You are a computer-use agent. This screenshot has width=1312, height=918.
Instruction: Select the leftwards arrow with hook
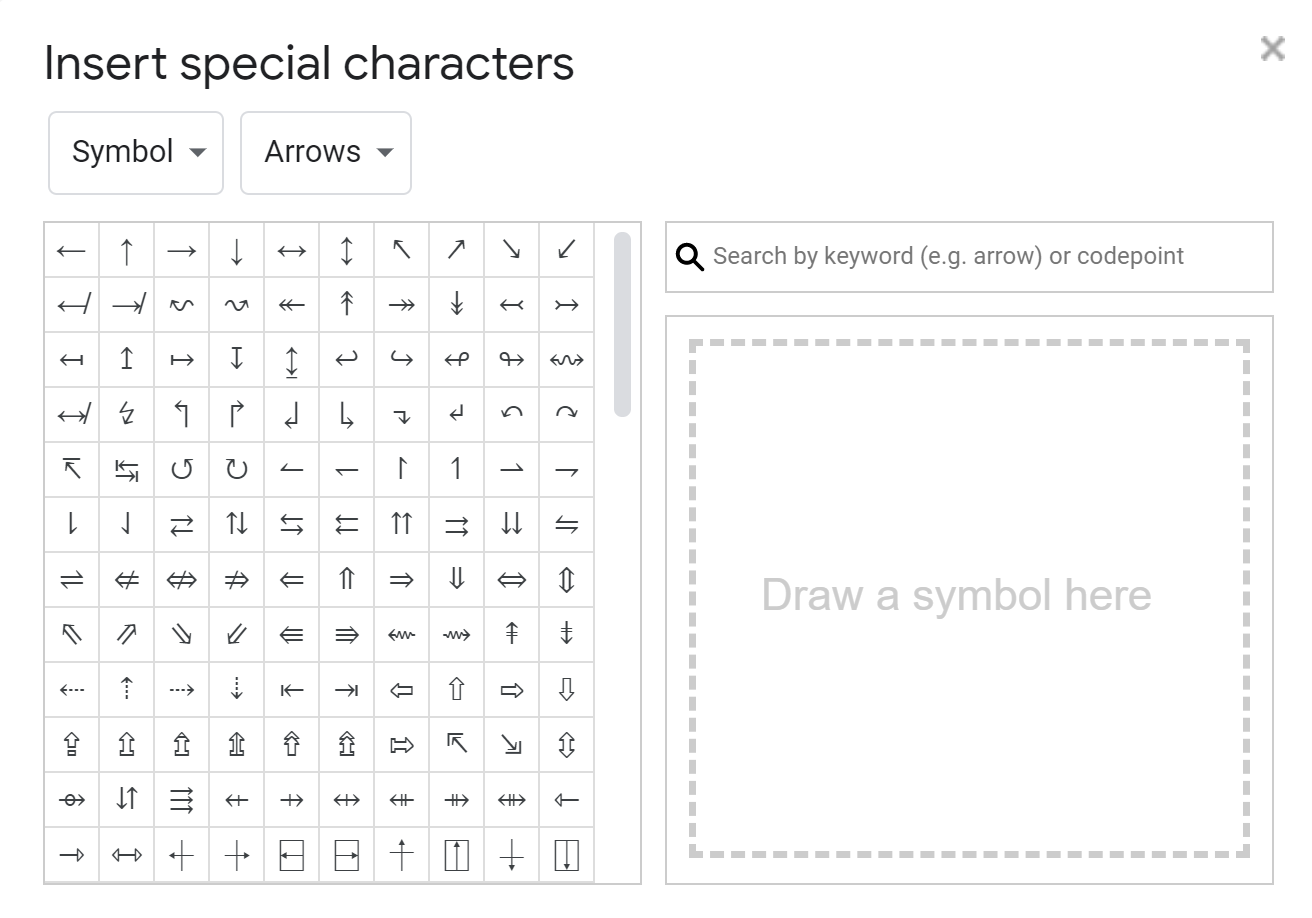[x=347, y=359]
